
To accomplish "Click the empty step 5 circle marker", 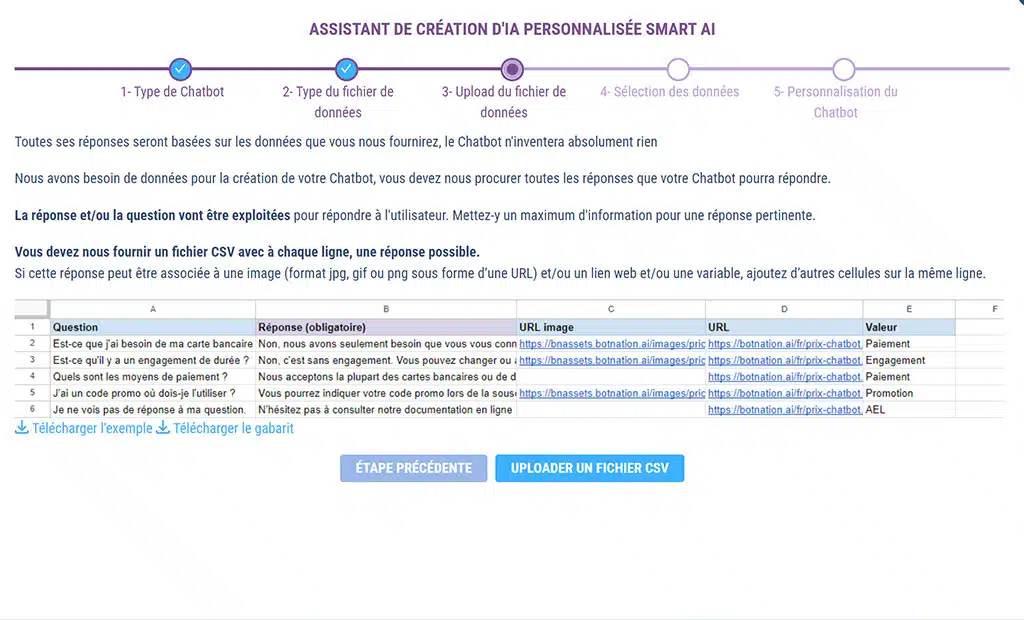I will coord(844,69).
